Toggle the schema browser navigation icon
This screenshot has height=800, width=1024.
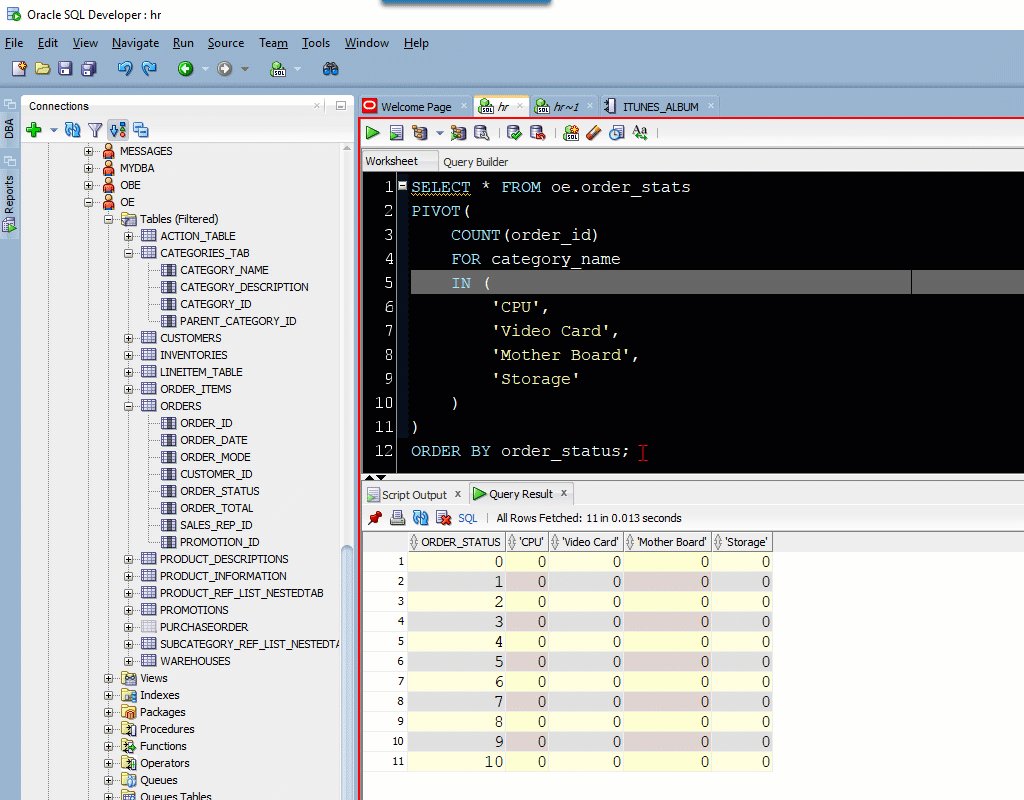tap(118, 130)
